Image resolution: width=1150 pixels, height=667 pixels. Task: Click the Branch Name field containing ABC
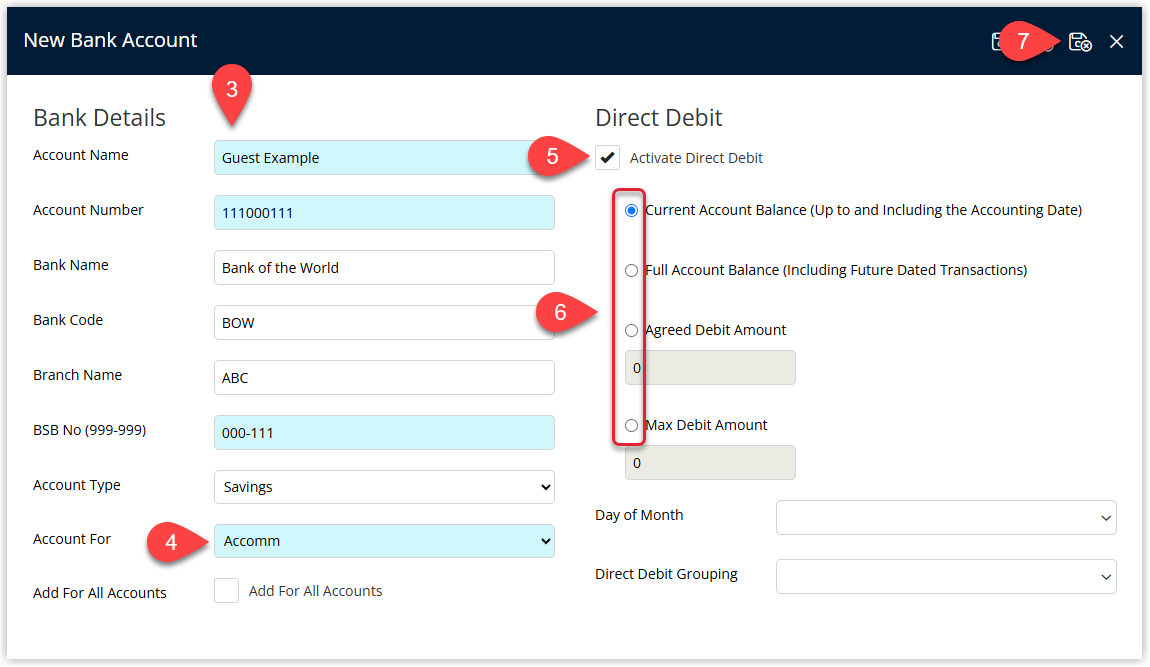(384, 378)
